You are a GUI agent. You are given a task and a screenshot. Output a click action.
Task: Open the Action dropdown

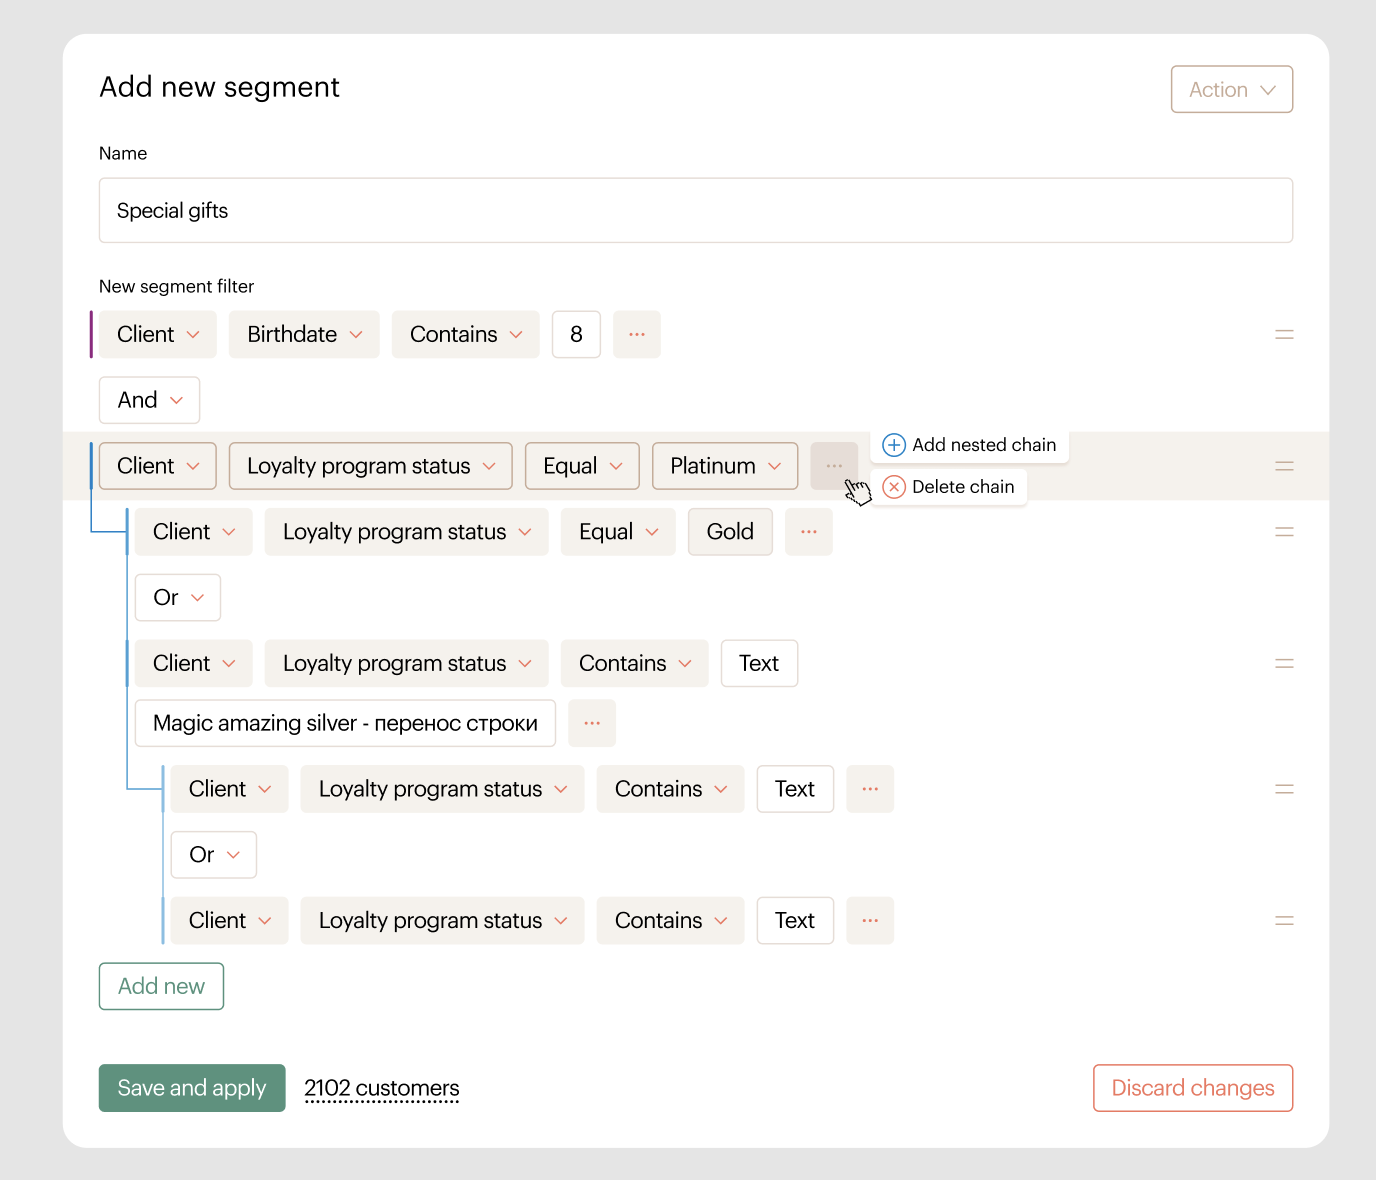1231,90
